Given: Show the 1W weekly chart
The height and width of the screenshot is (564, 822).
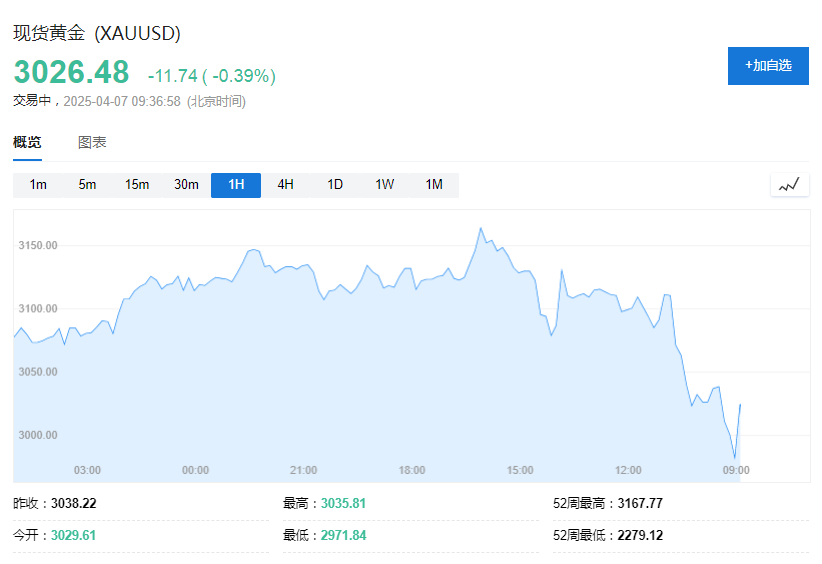Looking at the screenshot, I should pyautogui.click(x=384, y=185).
